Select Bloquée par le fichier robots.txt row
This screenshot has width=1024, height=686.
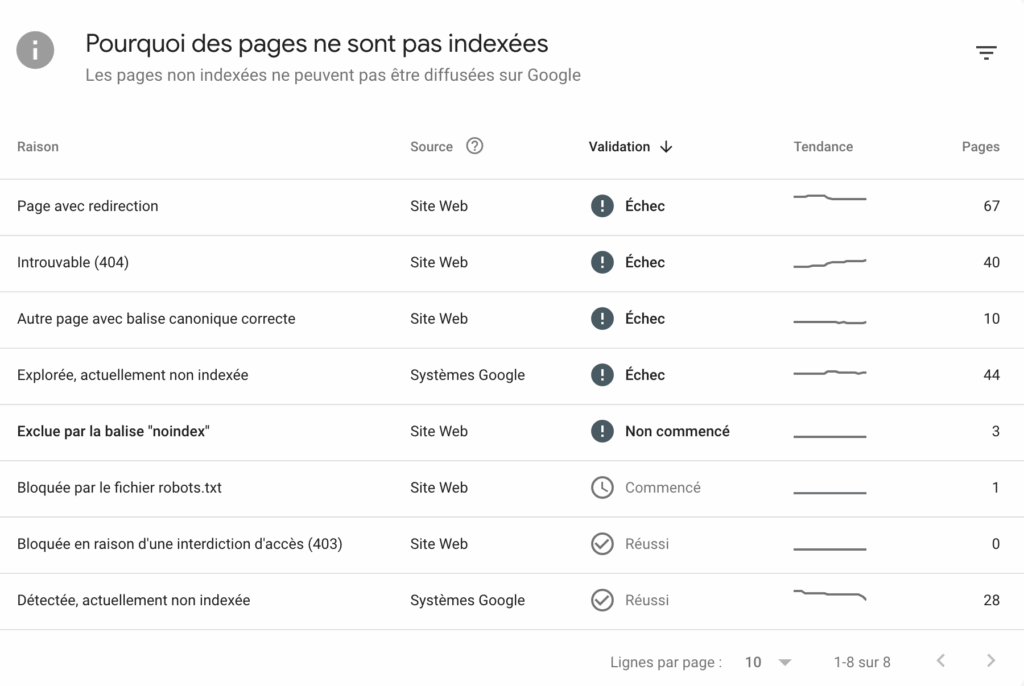click(119, 488)
